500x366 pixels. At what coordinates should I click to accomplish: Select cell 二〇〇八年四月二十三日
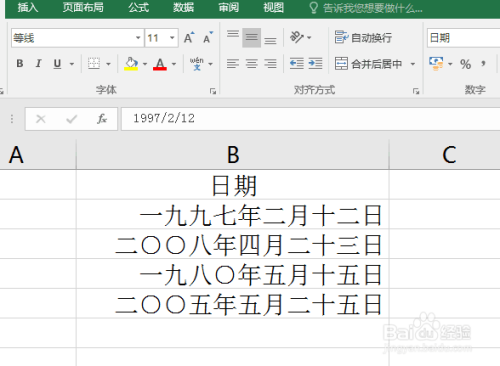(233, 244)
